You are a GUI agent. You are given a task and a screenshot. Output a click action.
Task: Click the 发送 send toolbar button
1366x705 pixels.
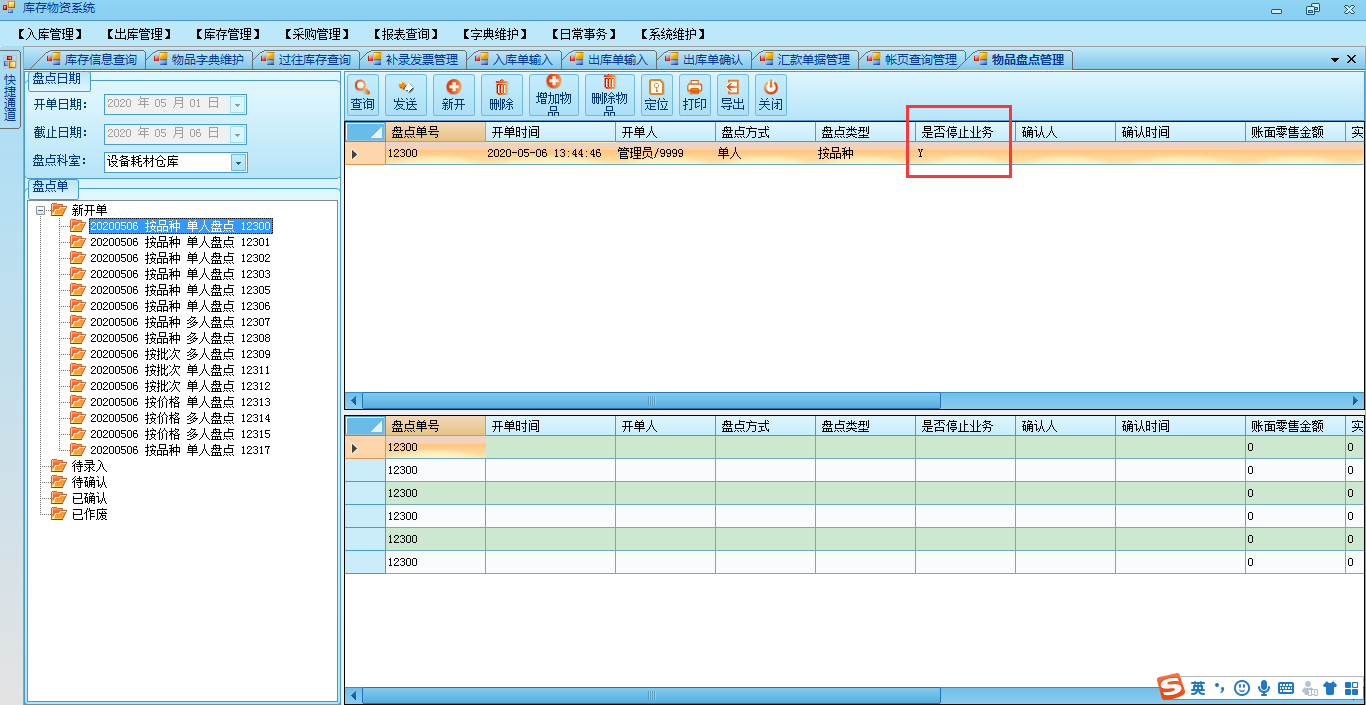[405, 95]
